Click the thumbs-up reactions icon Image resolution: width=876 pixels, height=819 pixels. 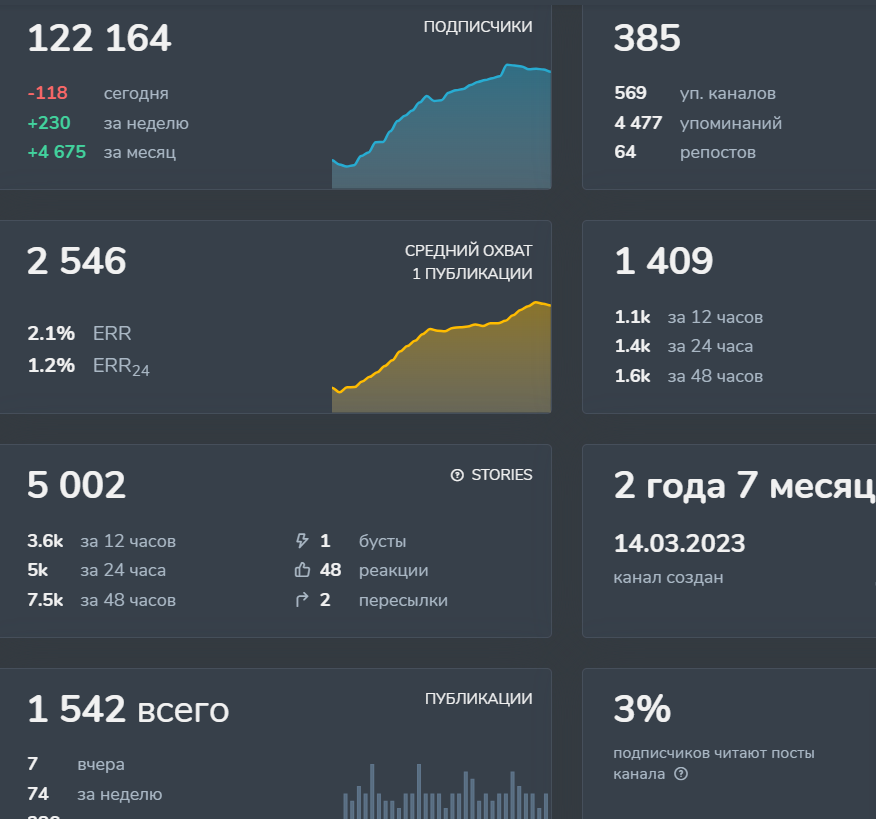pos(302,570)
